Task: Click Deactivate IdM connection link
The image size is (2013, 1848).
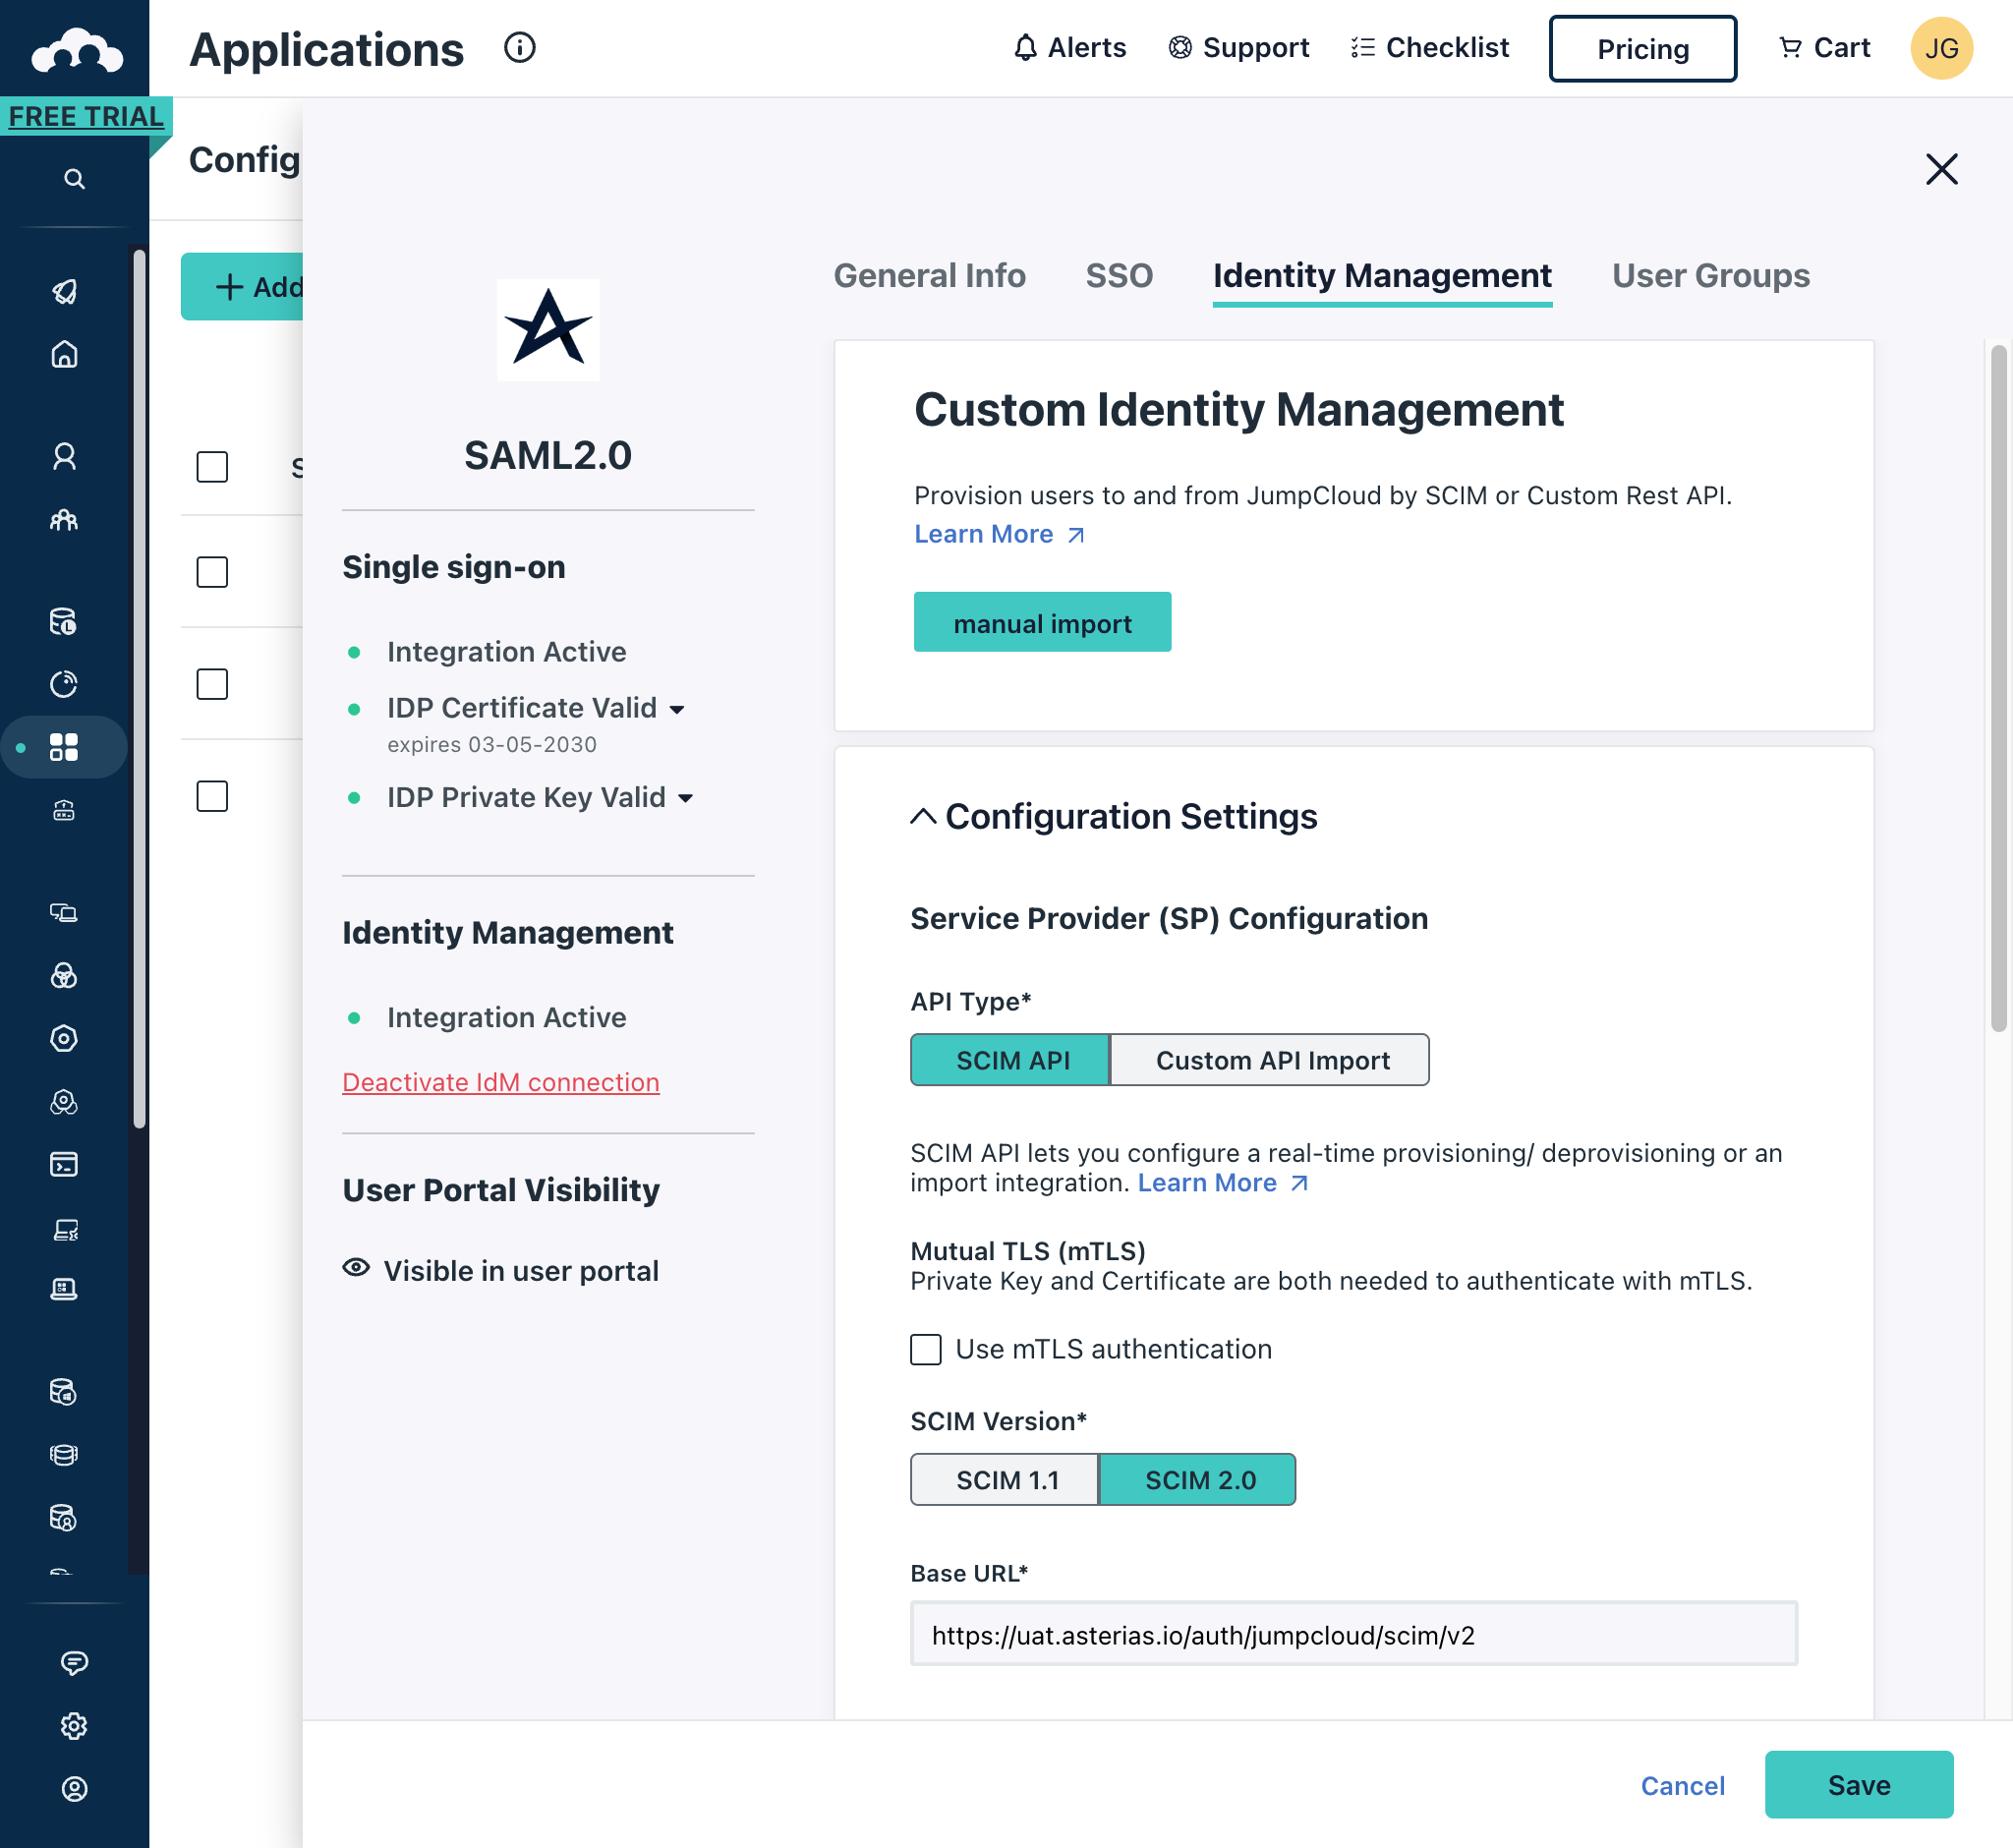Action: click(501, 1082)
